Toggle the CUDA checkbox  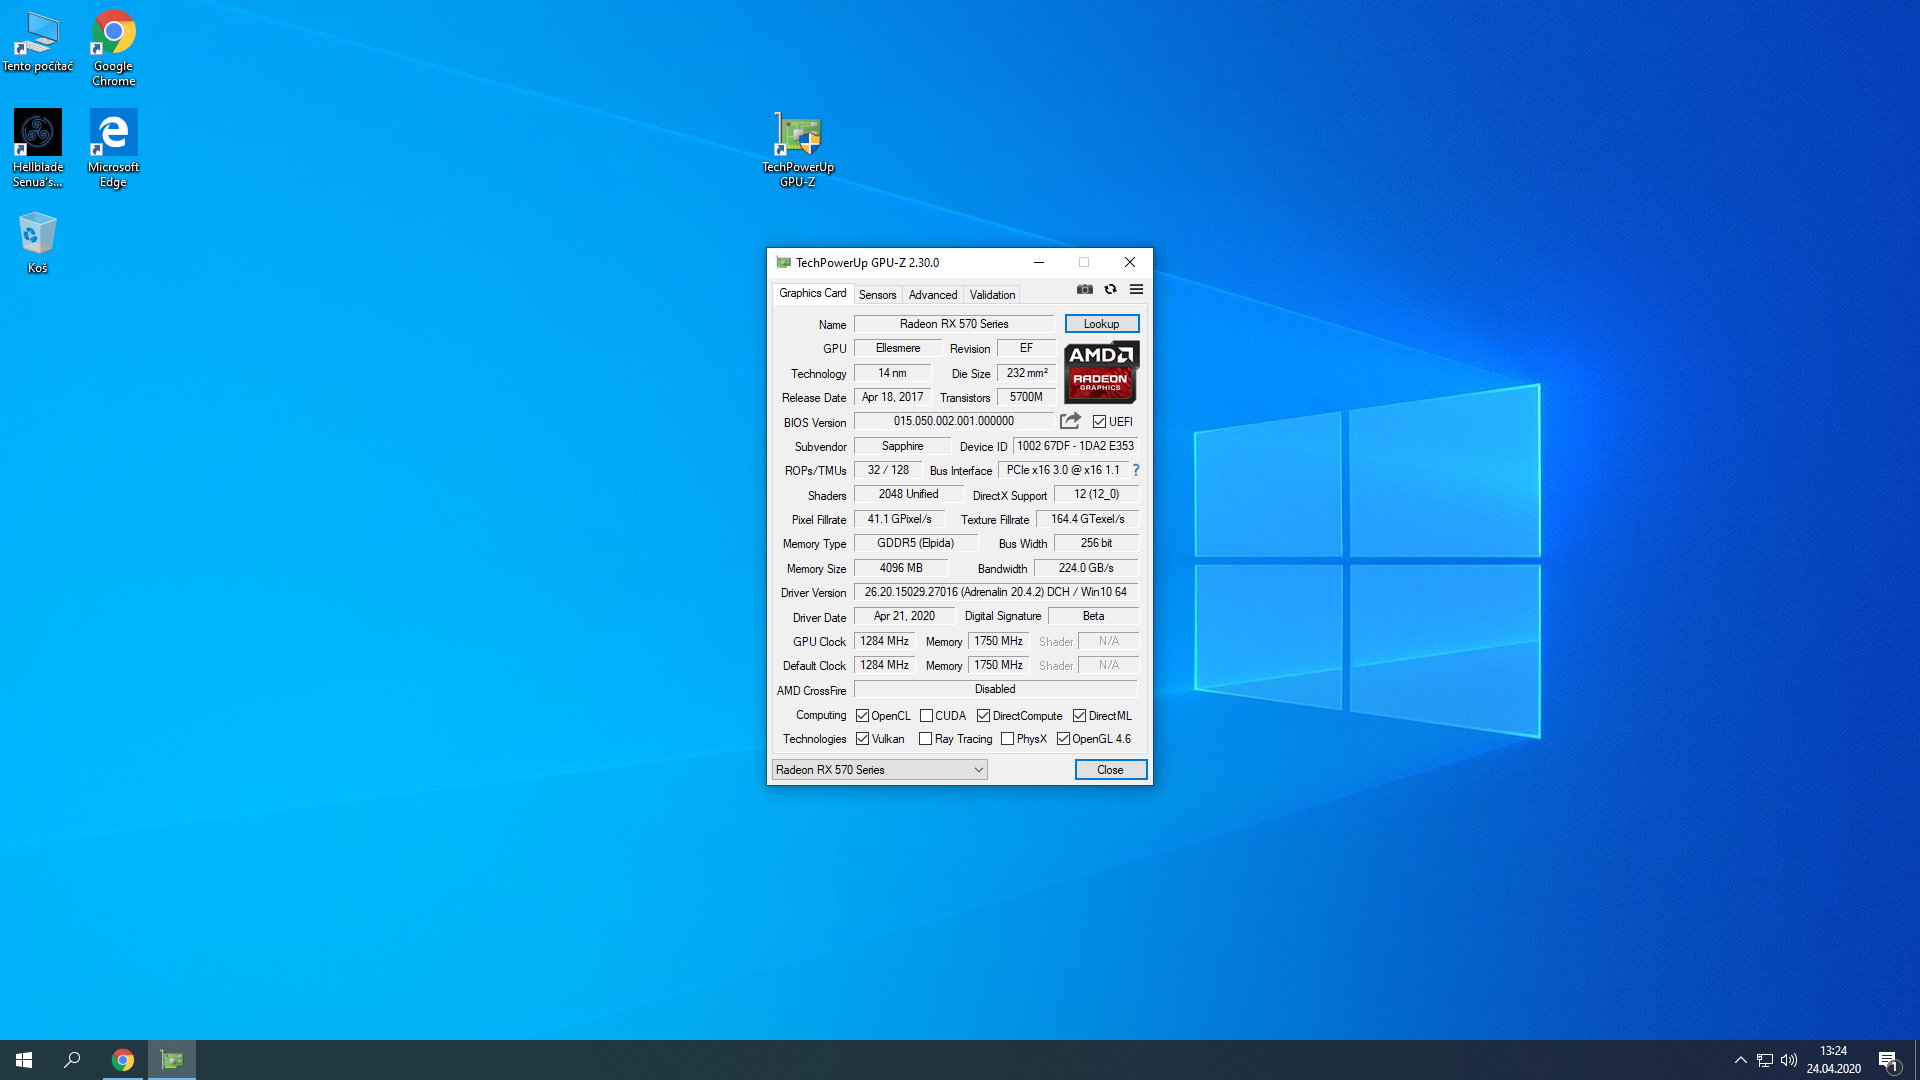(926, 716)
